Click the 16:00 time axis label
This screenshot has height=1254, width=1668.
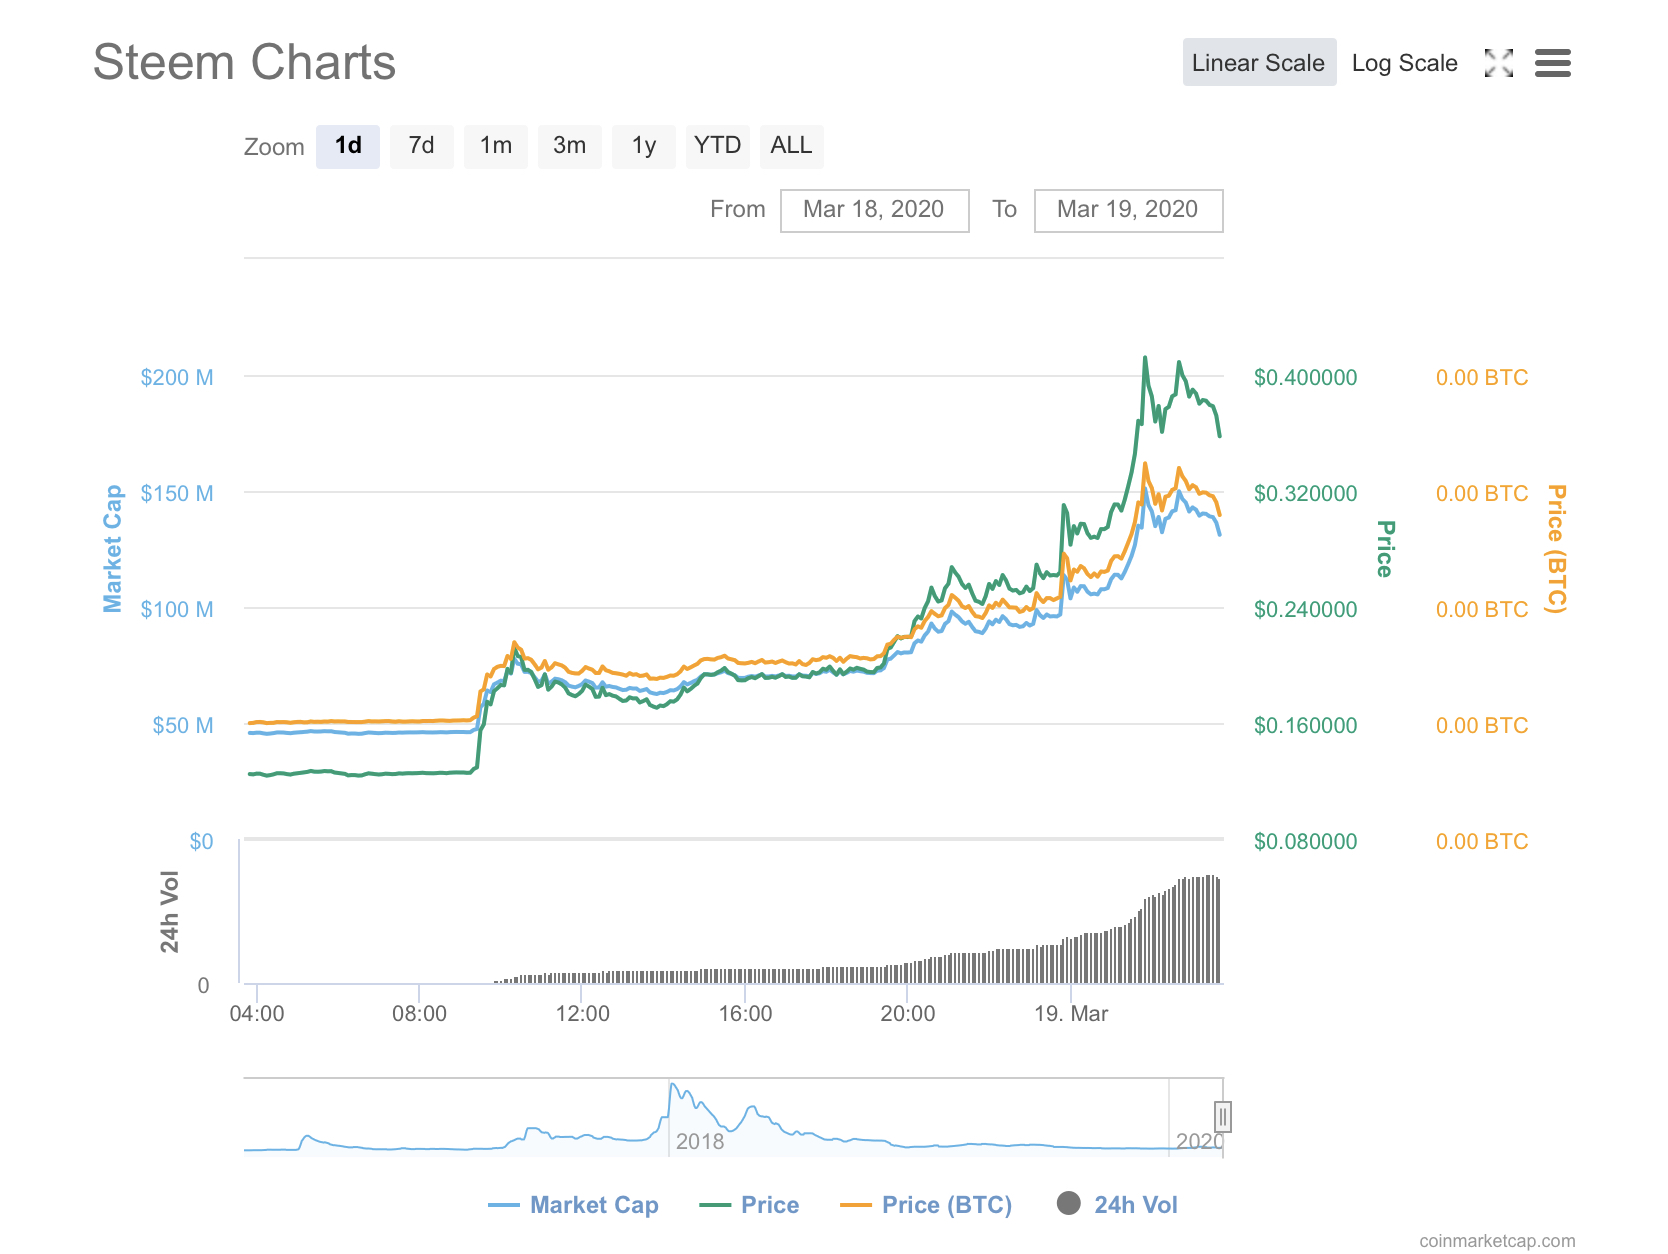[x=745, y=1014]
